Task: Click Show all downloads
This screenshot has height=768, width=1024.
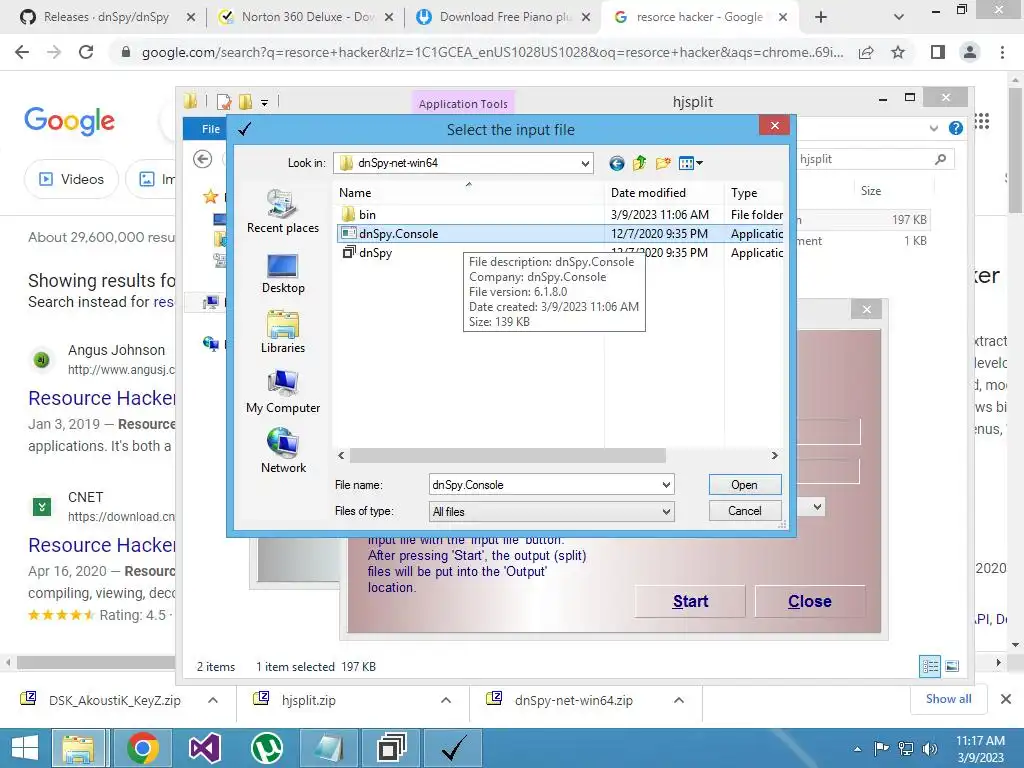Action: point(948,699)
